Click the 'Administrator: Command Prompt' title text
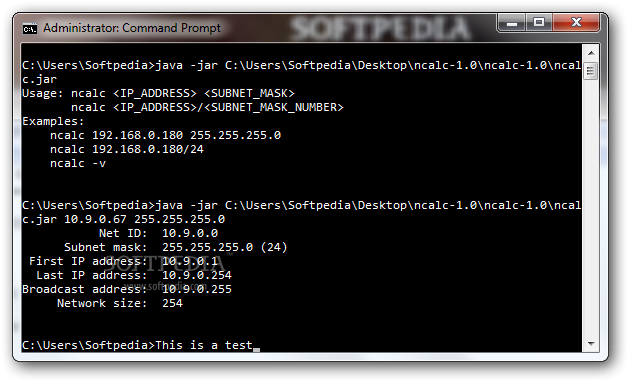The height and width of the screenshot is (382, 629). tap(132, 28)
